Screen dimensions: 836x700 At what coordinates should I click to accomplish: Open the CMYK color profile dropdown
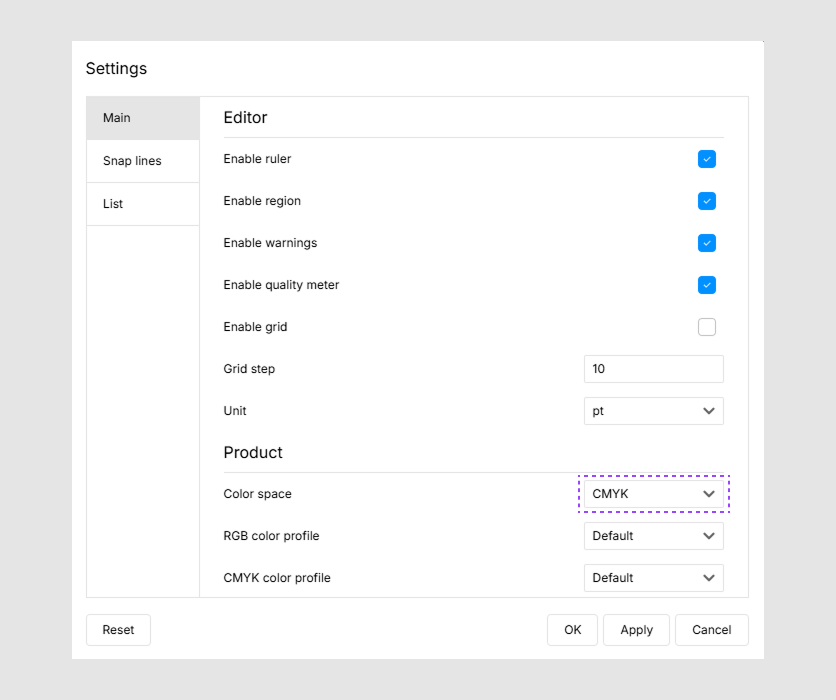tap(653, 578)
